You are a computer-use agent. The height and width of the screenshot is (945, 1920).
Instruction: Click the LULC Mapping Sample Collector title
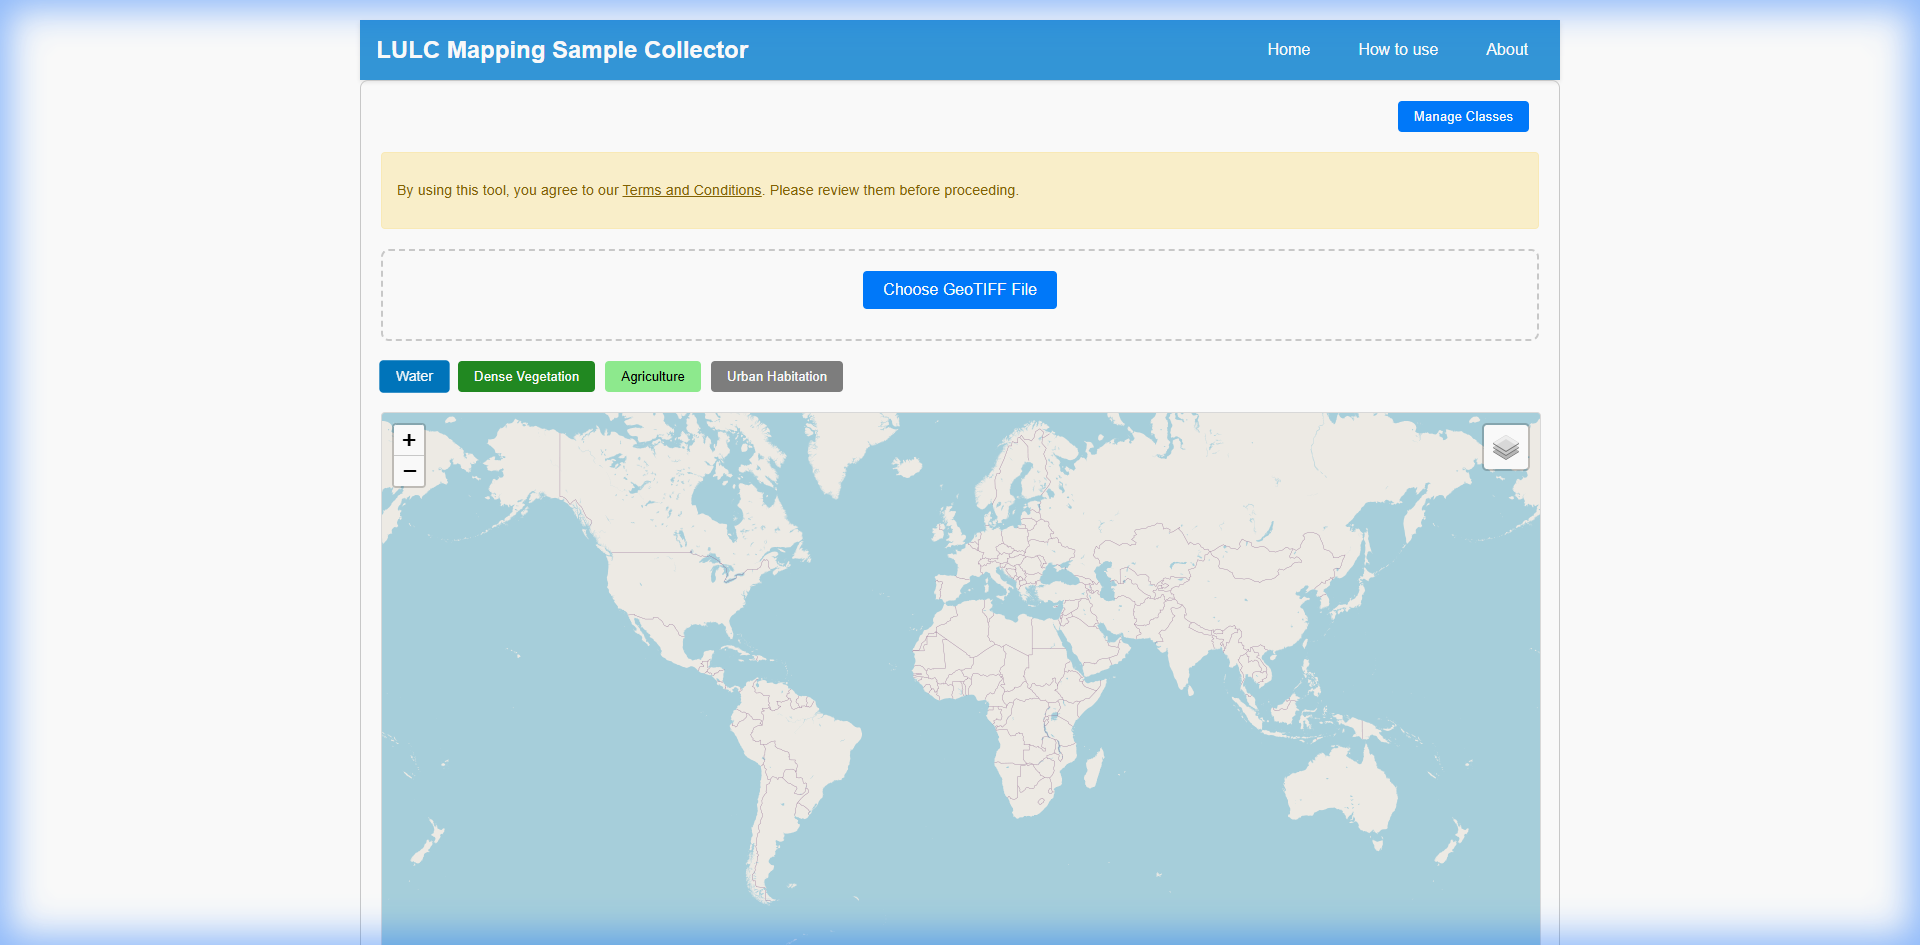pyautogui.click(x=562, y=50)
